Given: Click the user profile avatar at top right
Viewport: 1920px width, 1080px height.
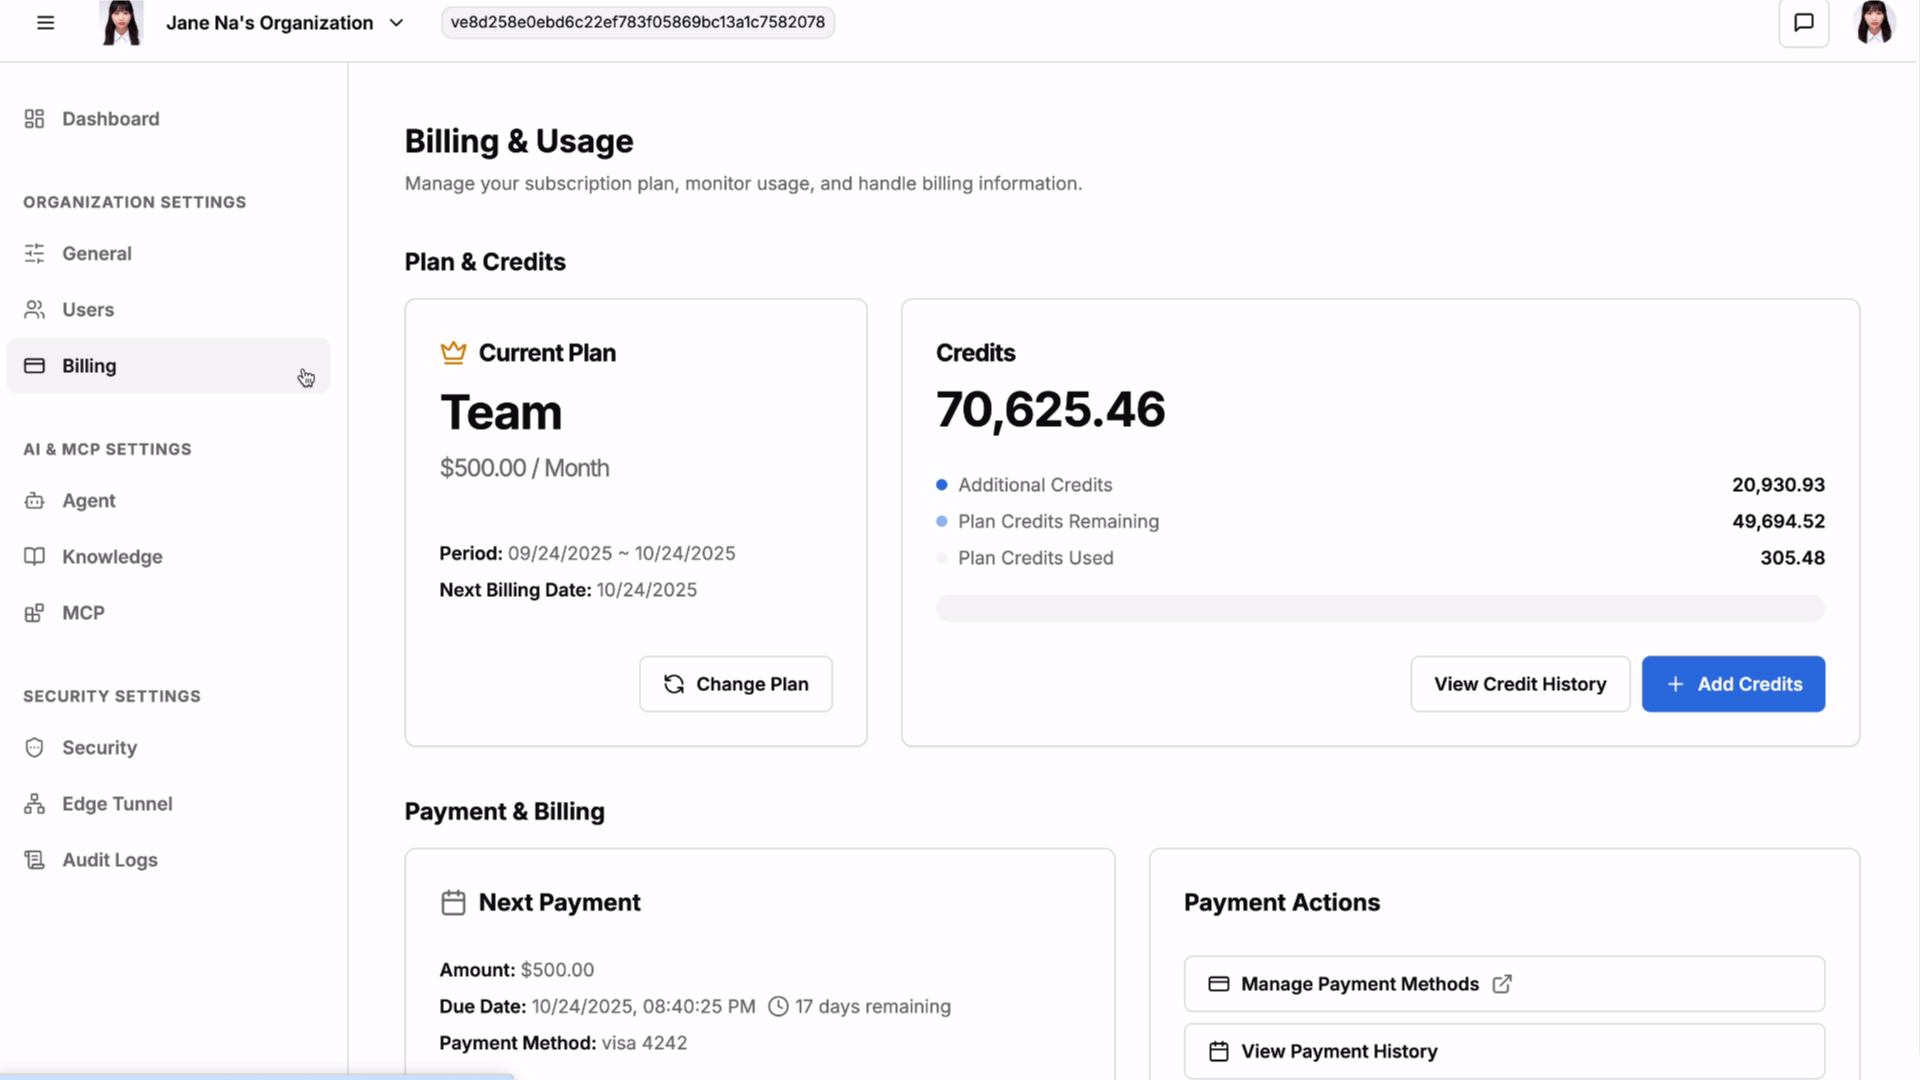Looking at the screenshot, I should tap(1874, 22).
